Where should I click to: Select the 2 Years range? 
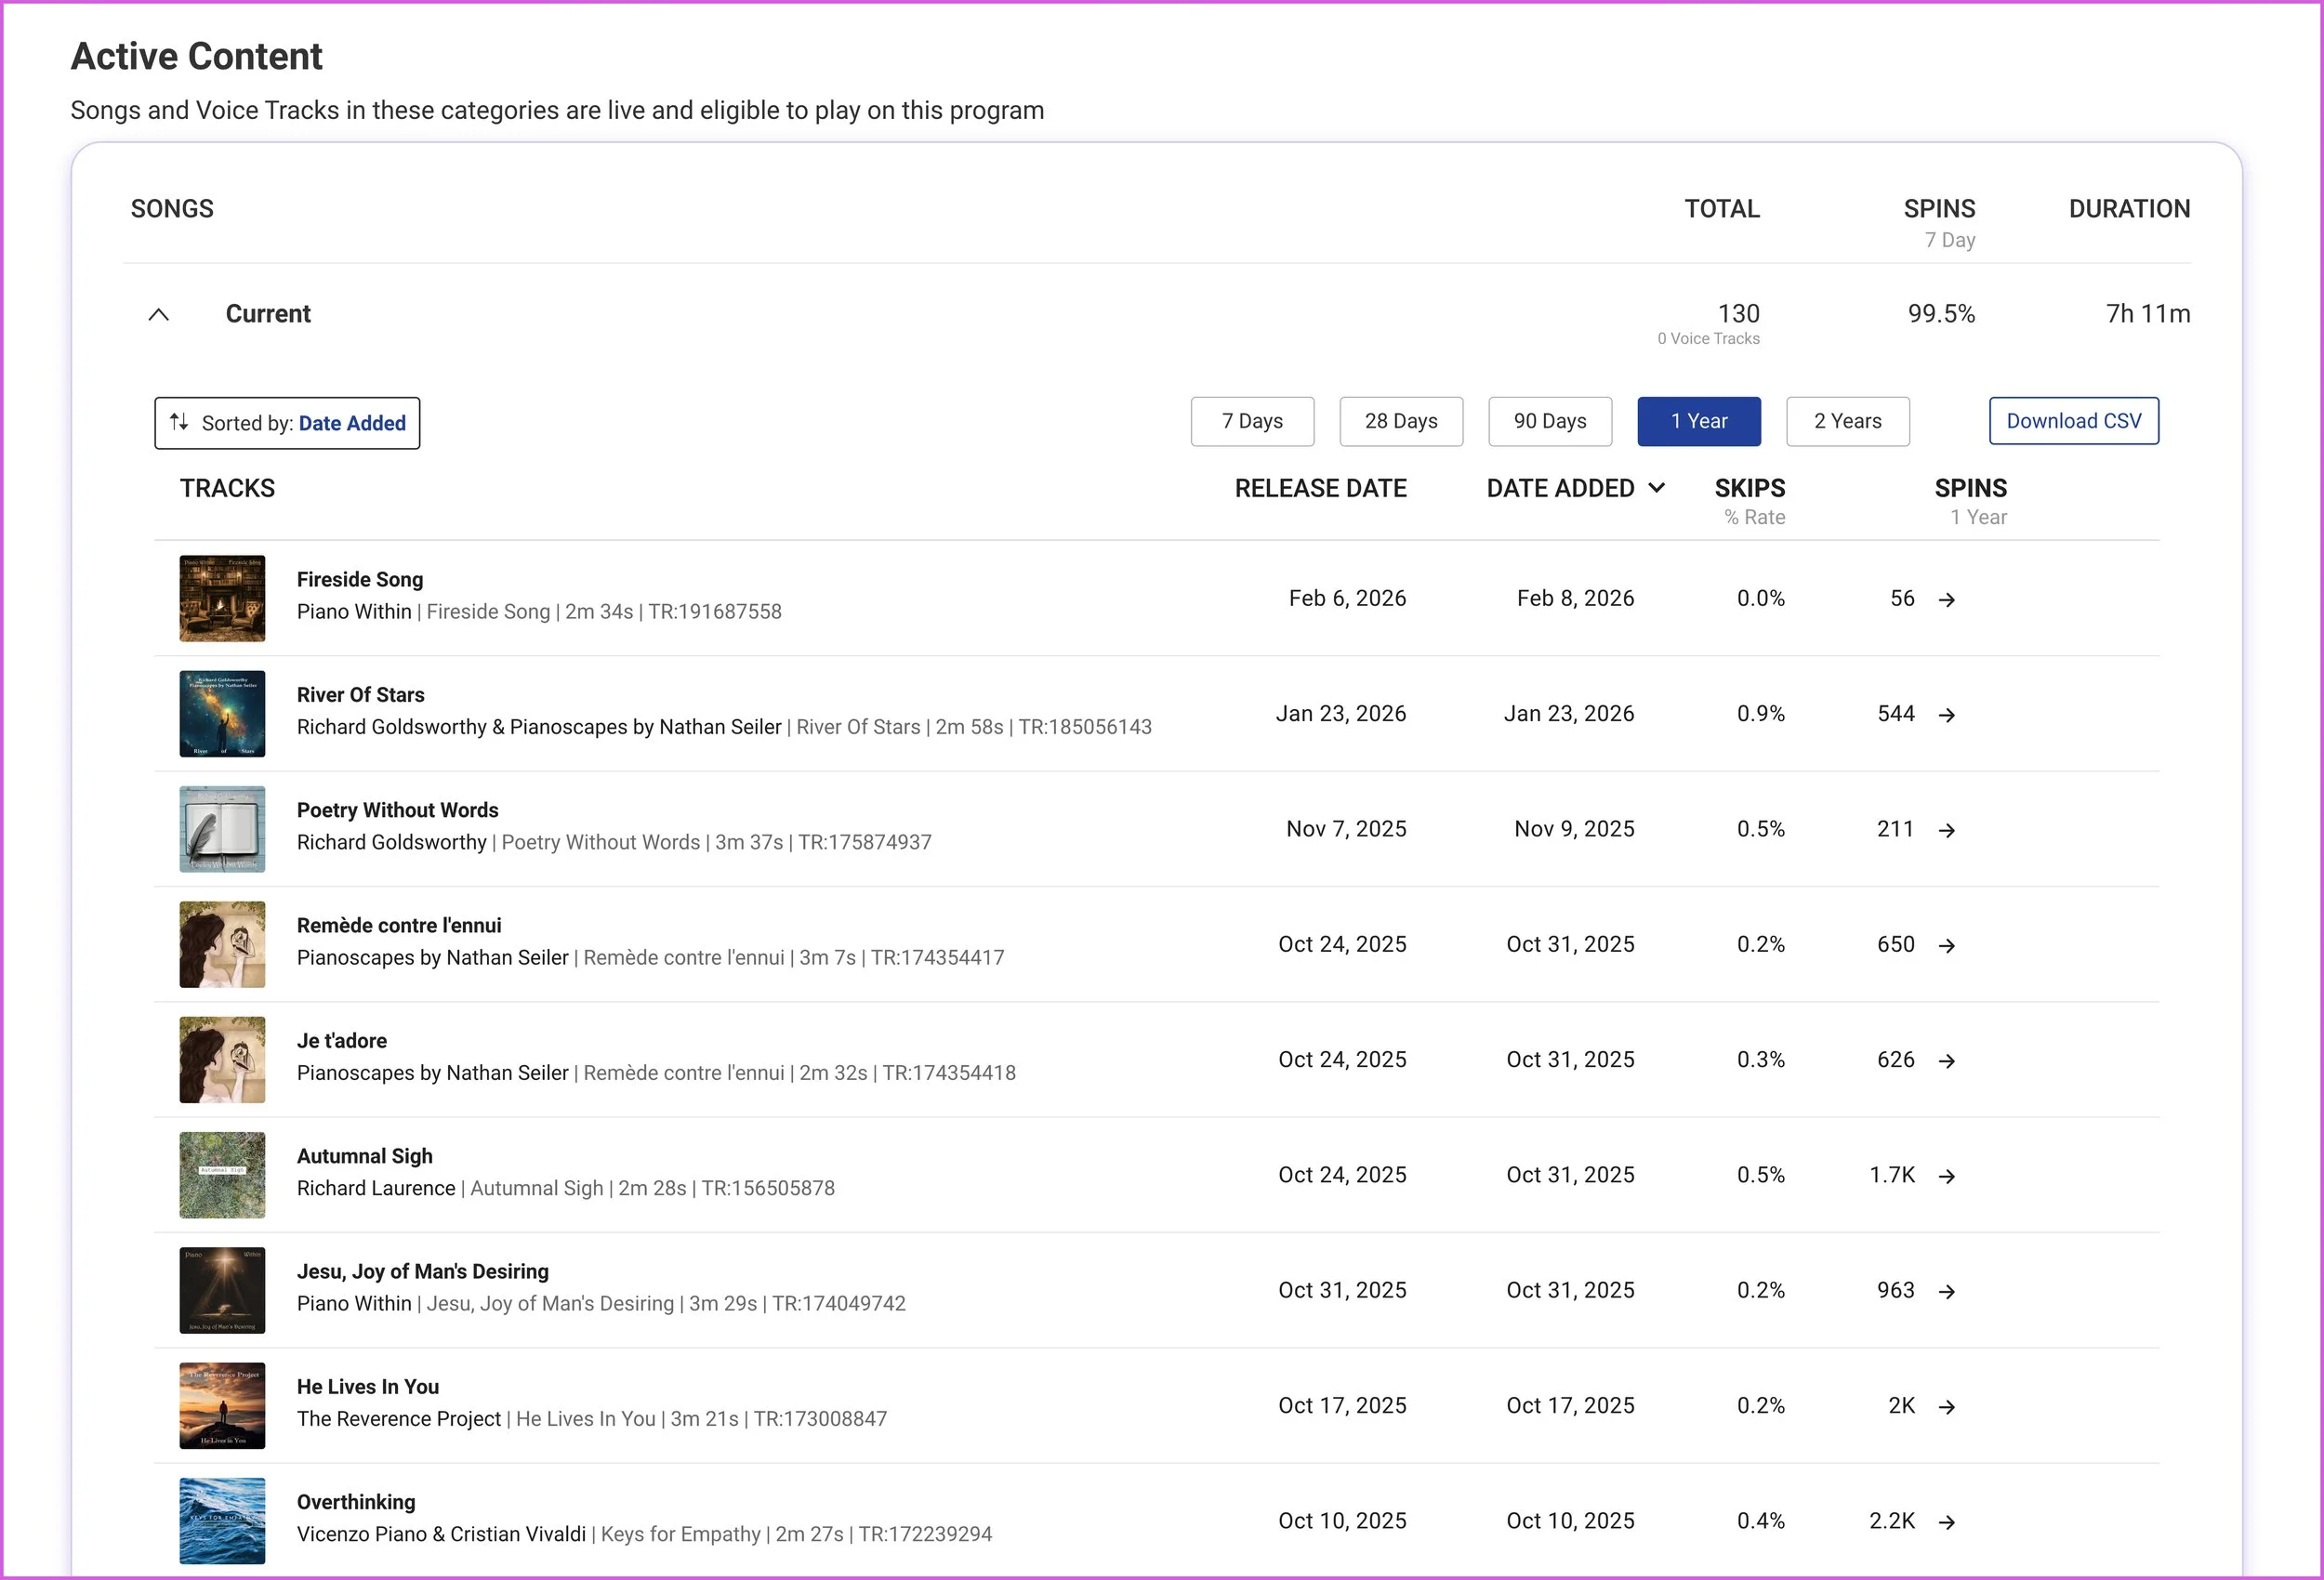[1847, 421]
